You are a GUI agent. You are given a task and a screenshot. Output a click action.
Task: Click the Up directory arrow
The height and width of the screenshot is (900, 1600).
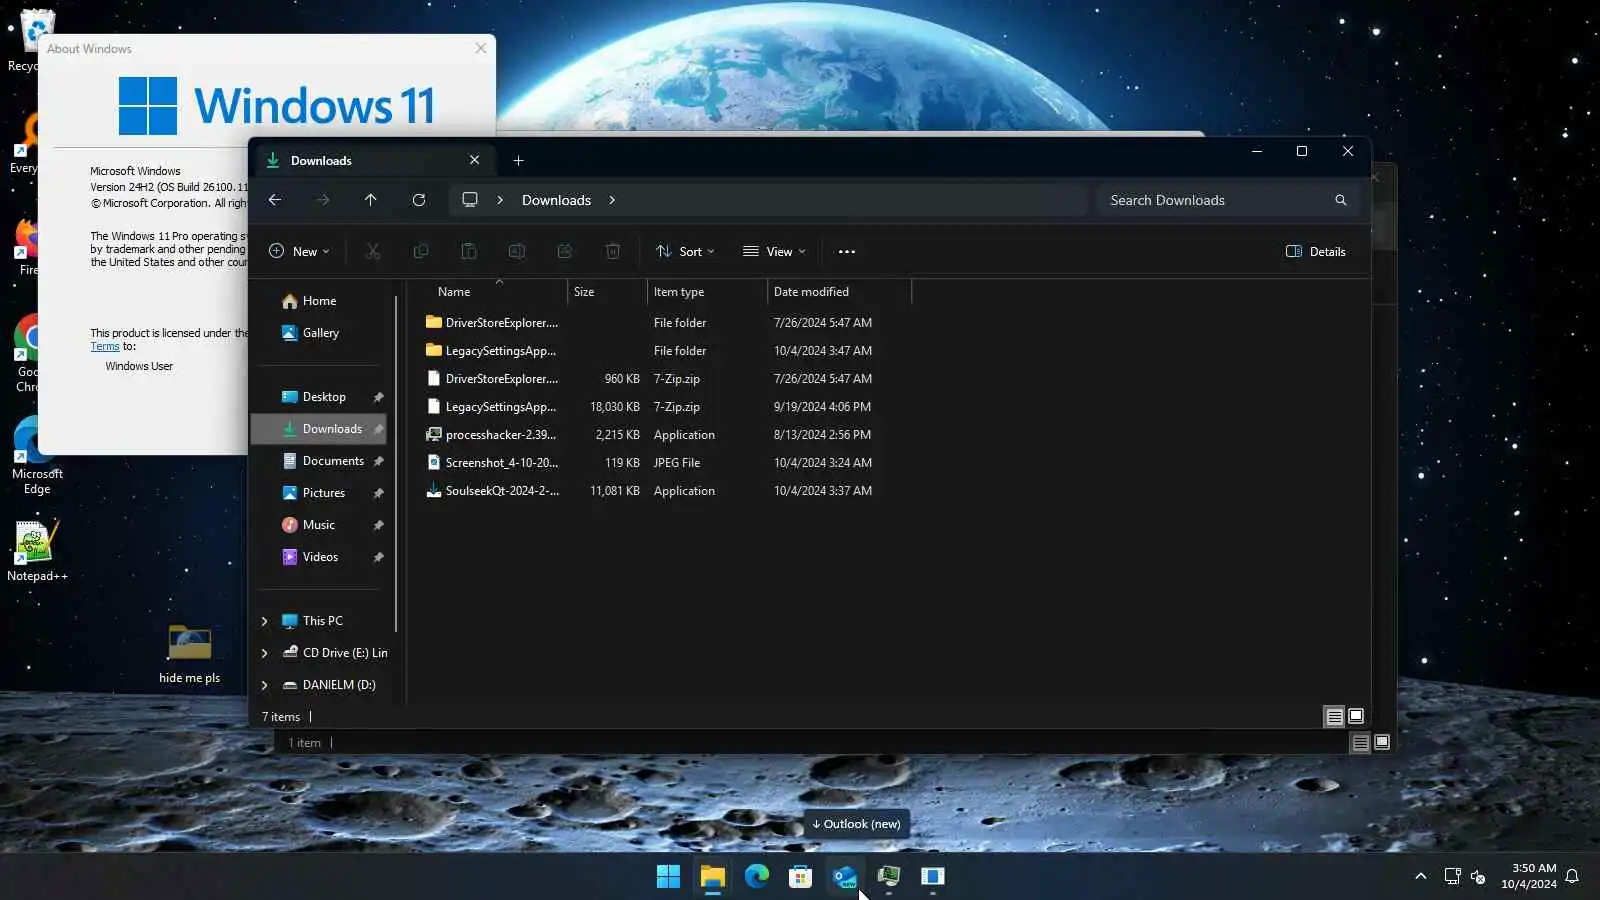pyautogui.click(x=371, y=200)
